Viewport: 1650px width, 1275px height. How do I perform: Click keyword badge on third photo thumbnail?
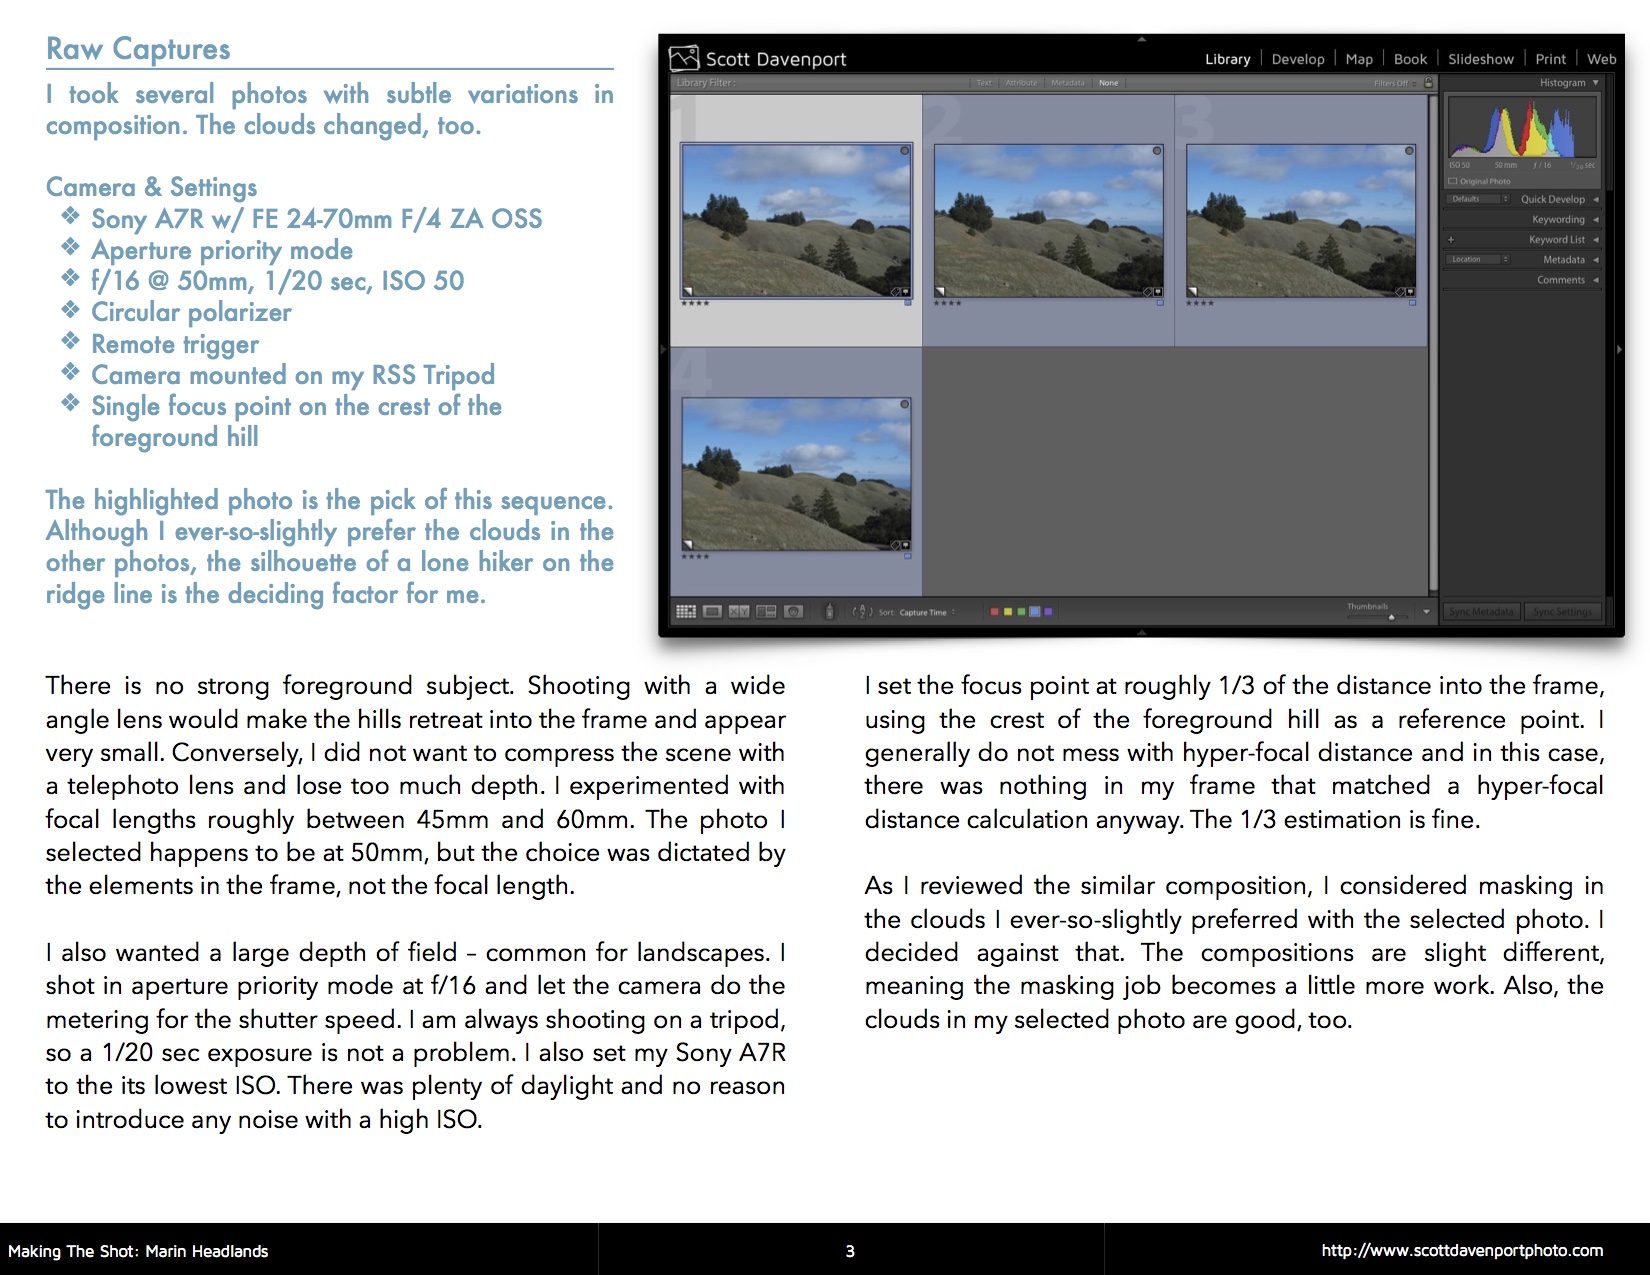point(1399,292)
